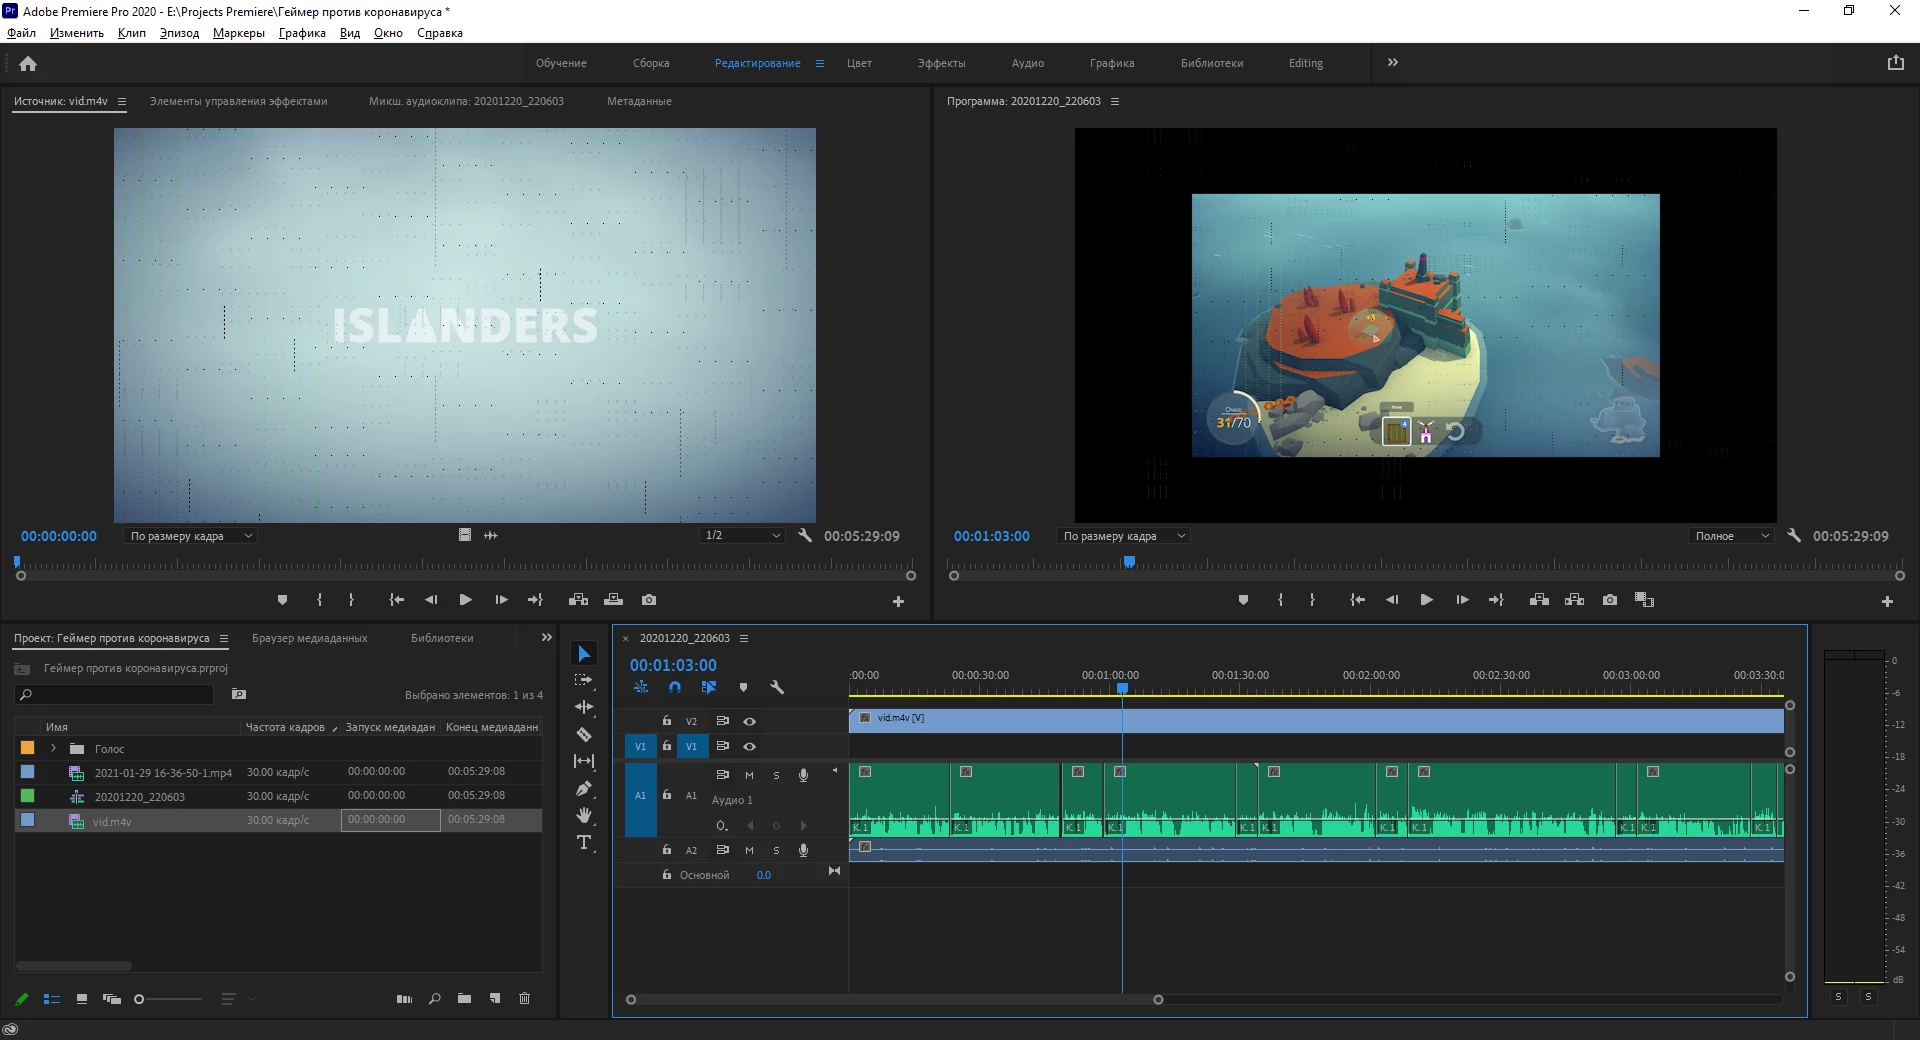Open sequence 20201220_220603 panel menu
Viewport: 1920px width, 1040px height.
(744, 638)
